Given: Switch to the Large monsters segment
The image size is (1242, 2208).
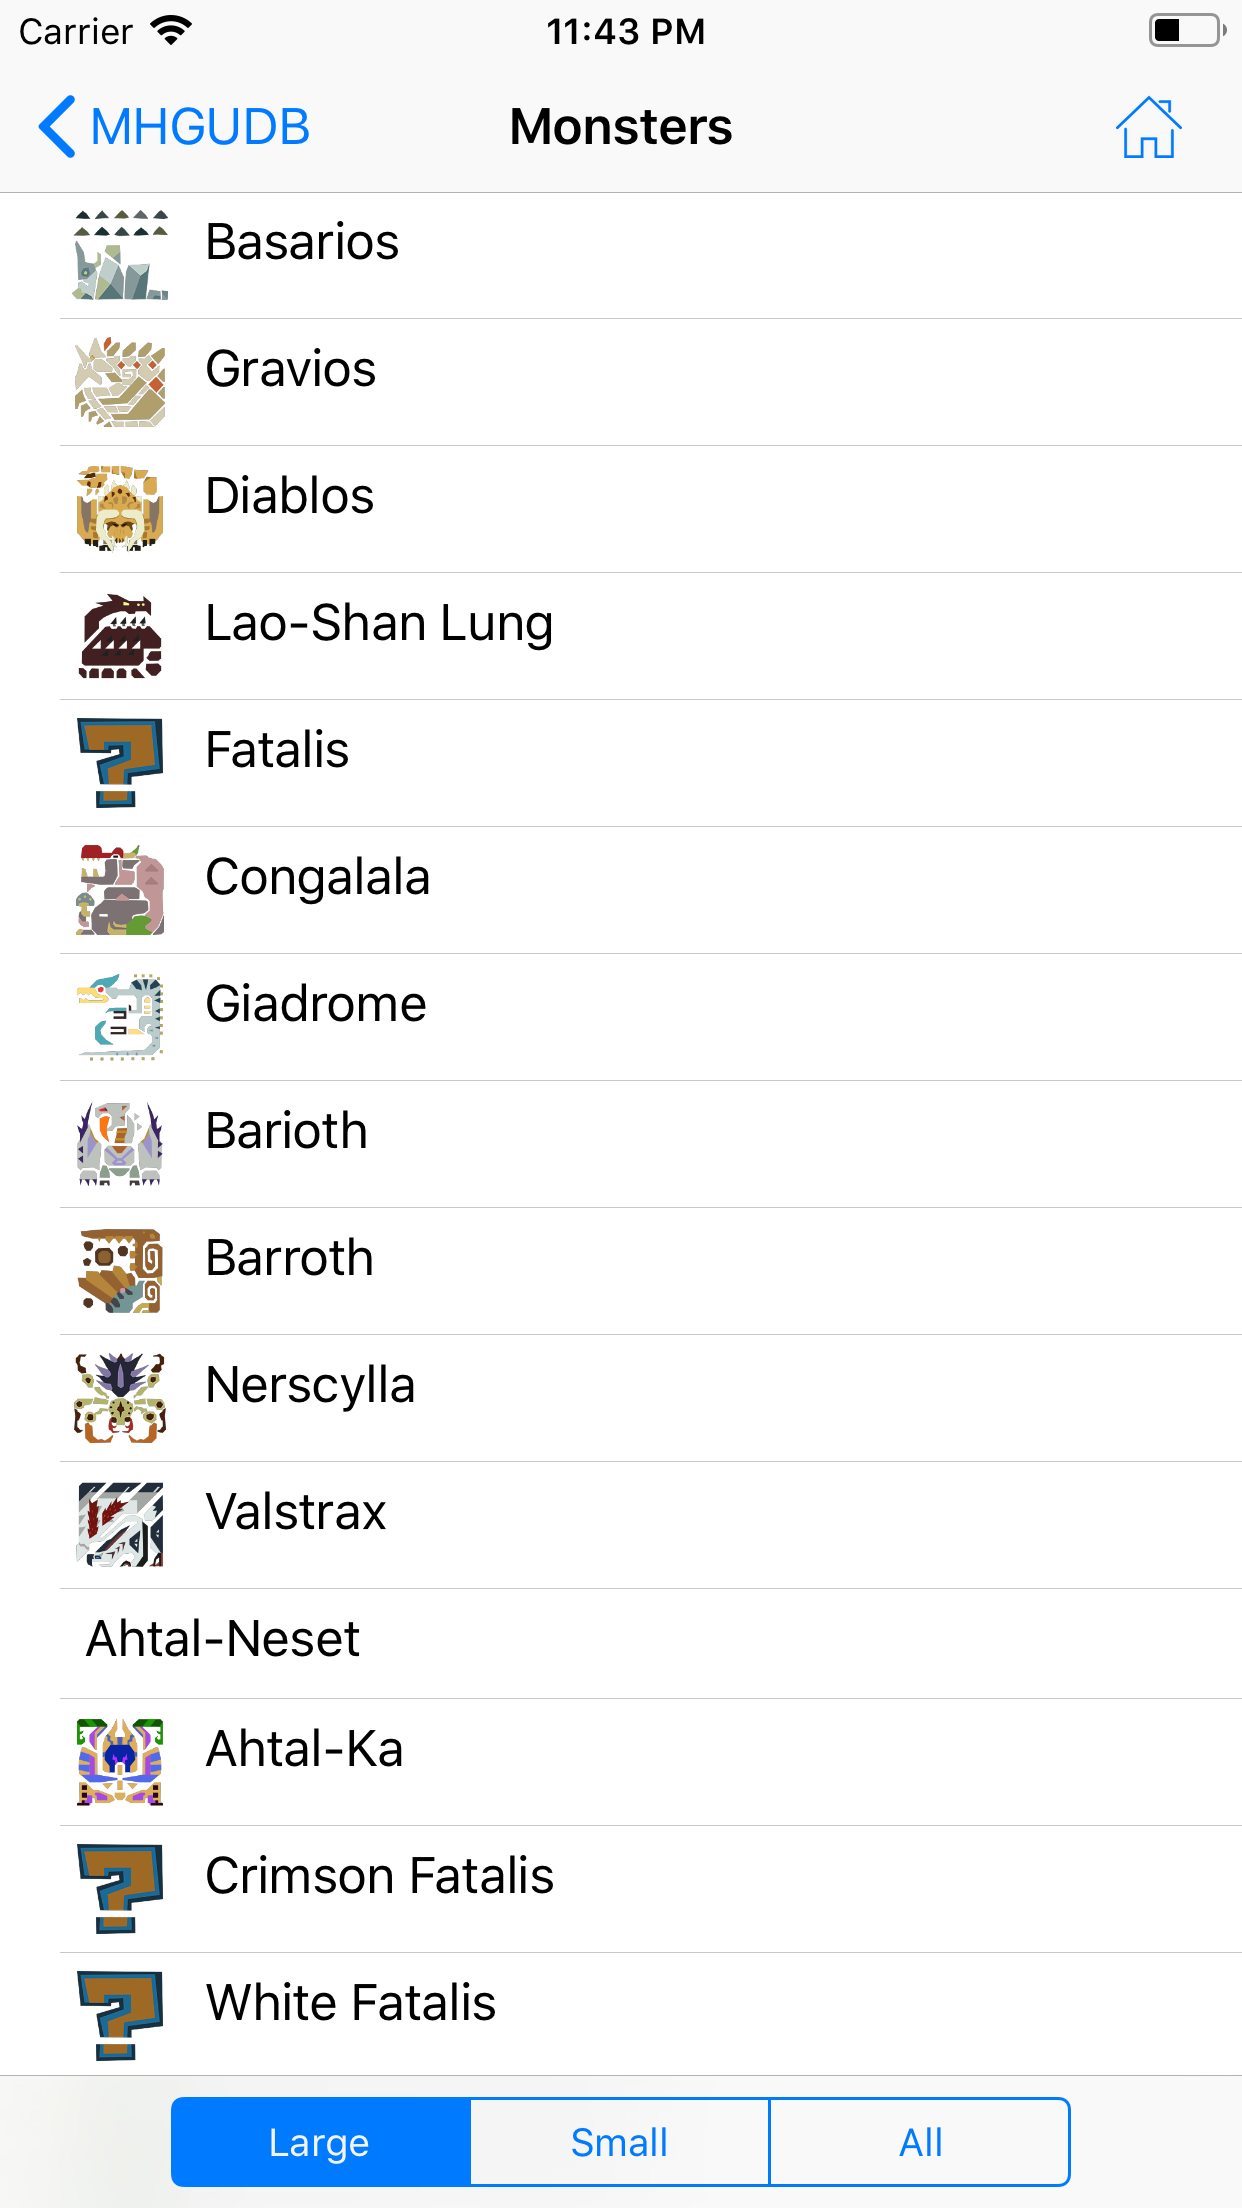Looking at the screenshot, I should 320,2142.
